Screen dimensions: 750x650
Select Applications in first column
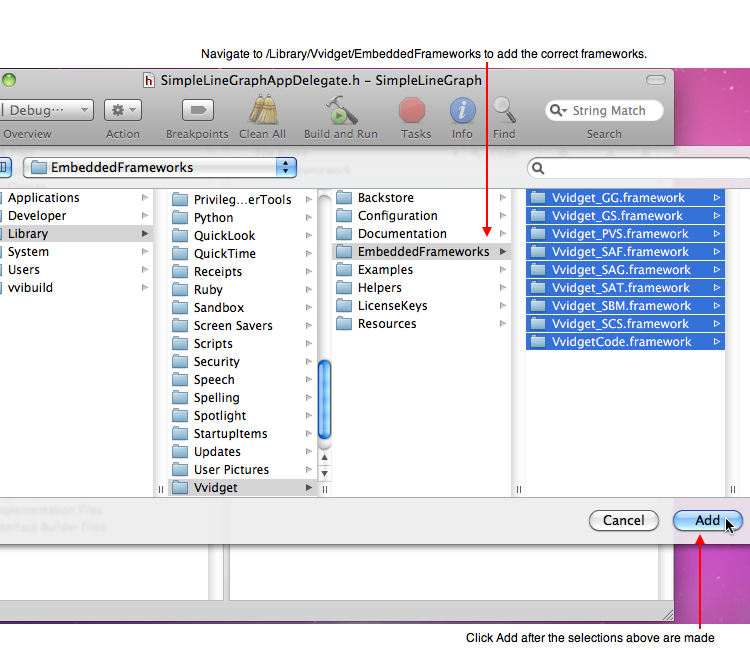coord(76,198)
